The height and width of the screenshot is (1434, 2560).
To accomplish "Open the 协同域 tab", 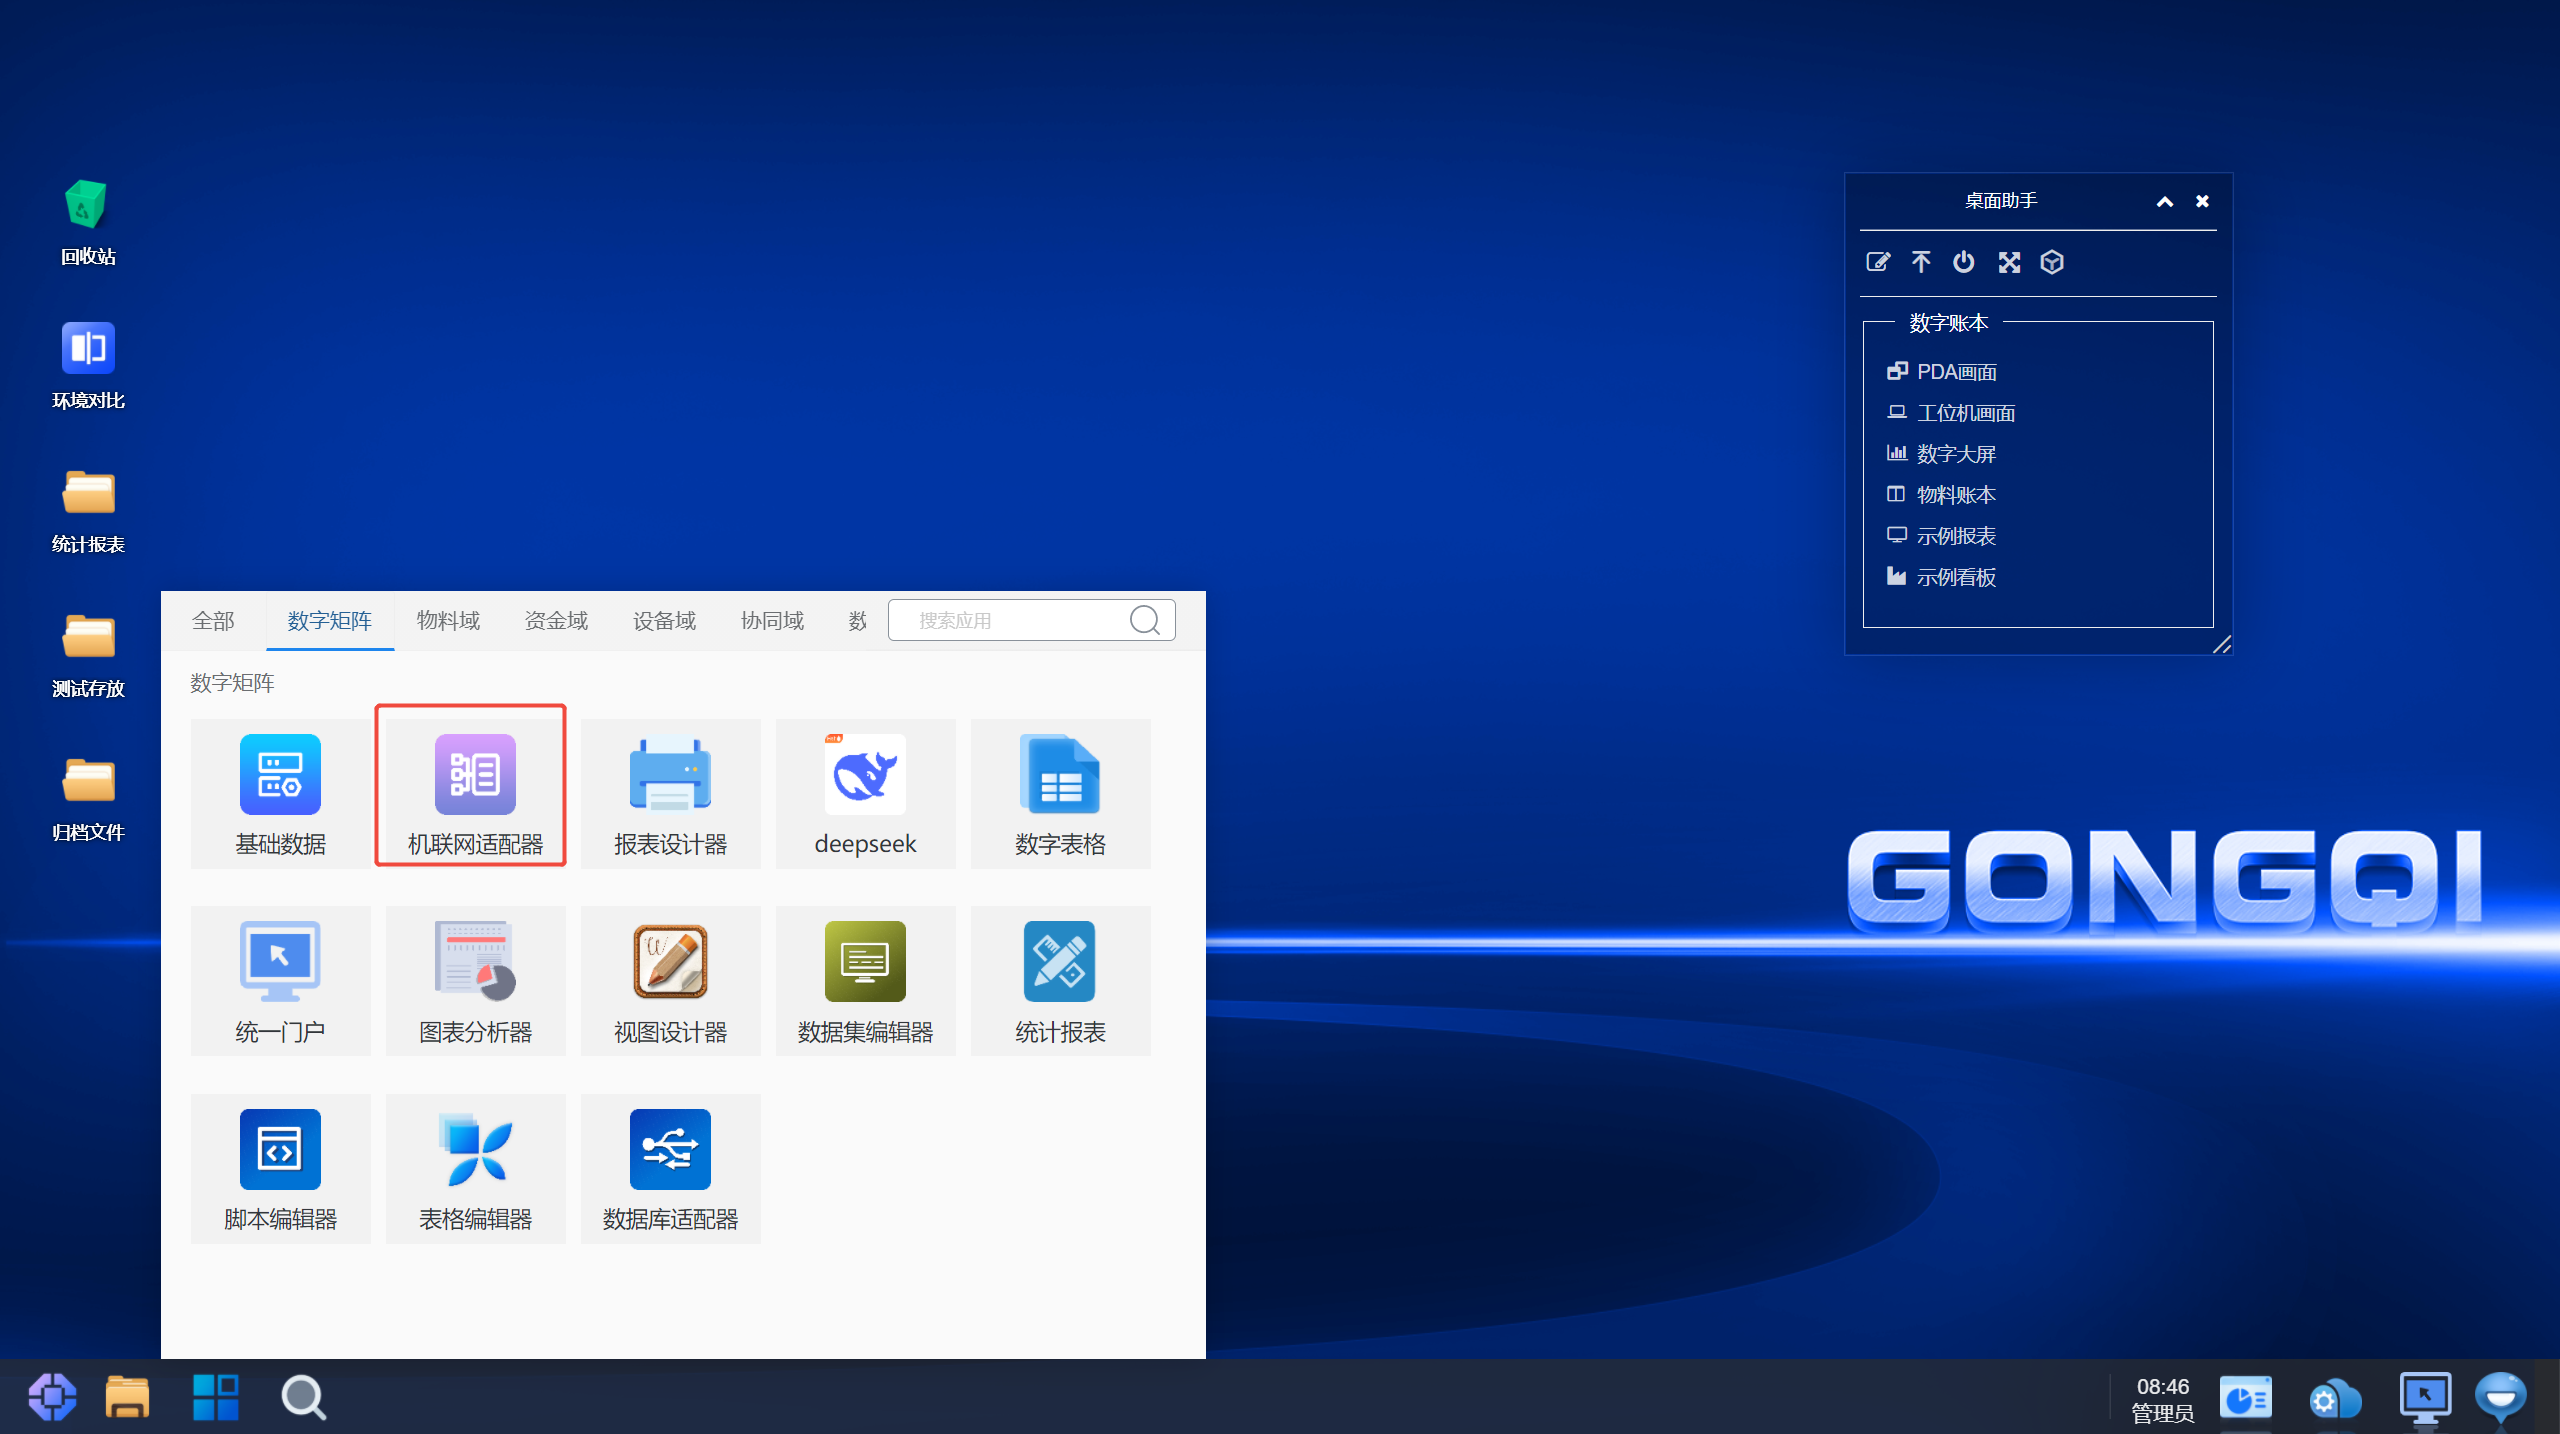I will pyautogui.click(x=772, y=621).
